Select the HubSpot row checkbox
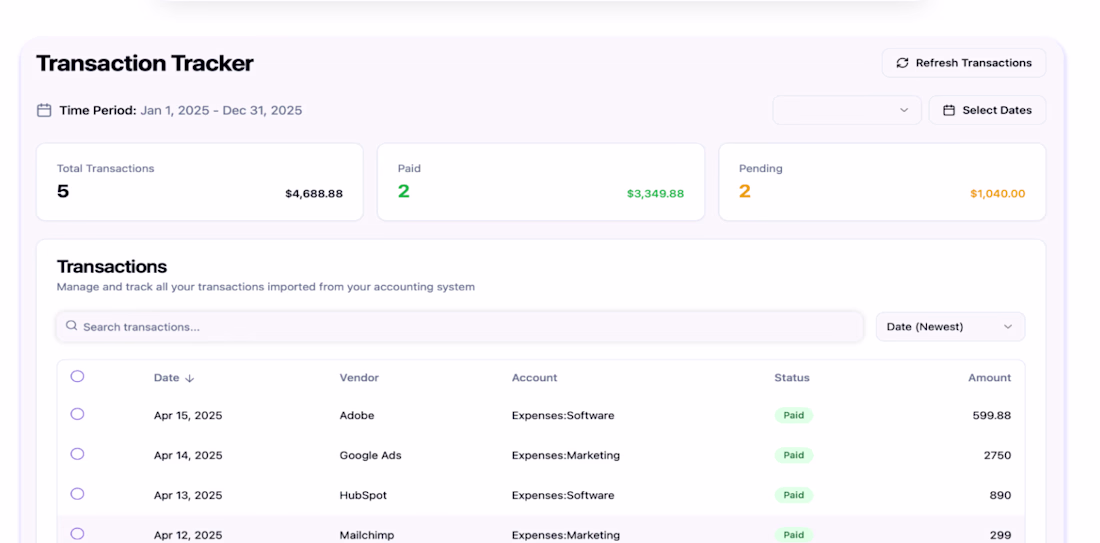This screenshot has height=543, width=1100. (x=77, y=494)
